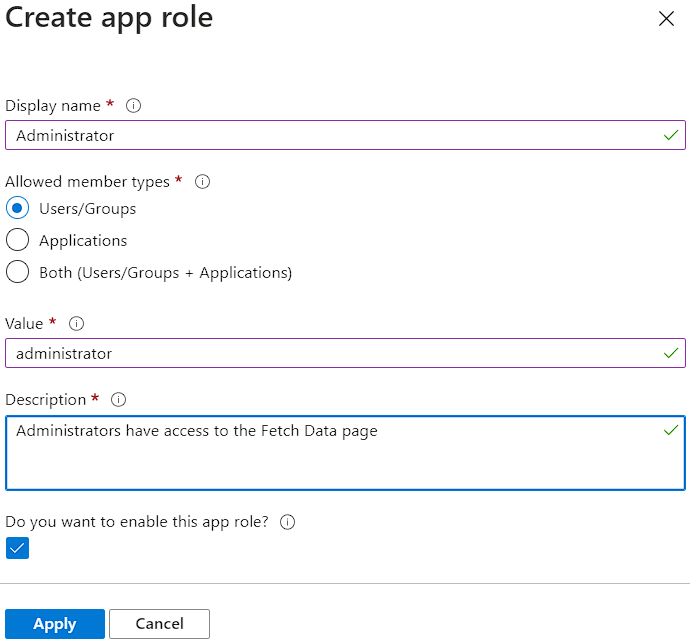Click green validation checkmark in Description box
Screen dimensions: 690x640
(670, 430)
